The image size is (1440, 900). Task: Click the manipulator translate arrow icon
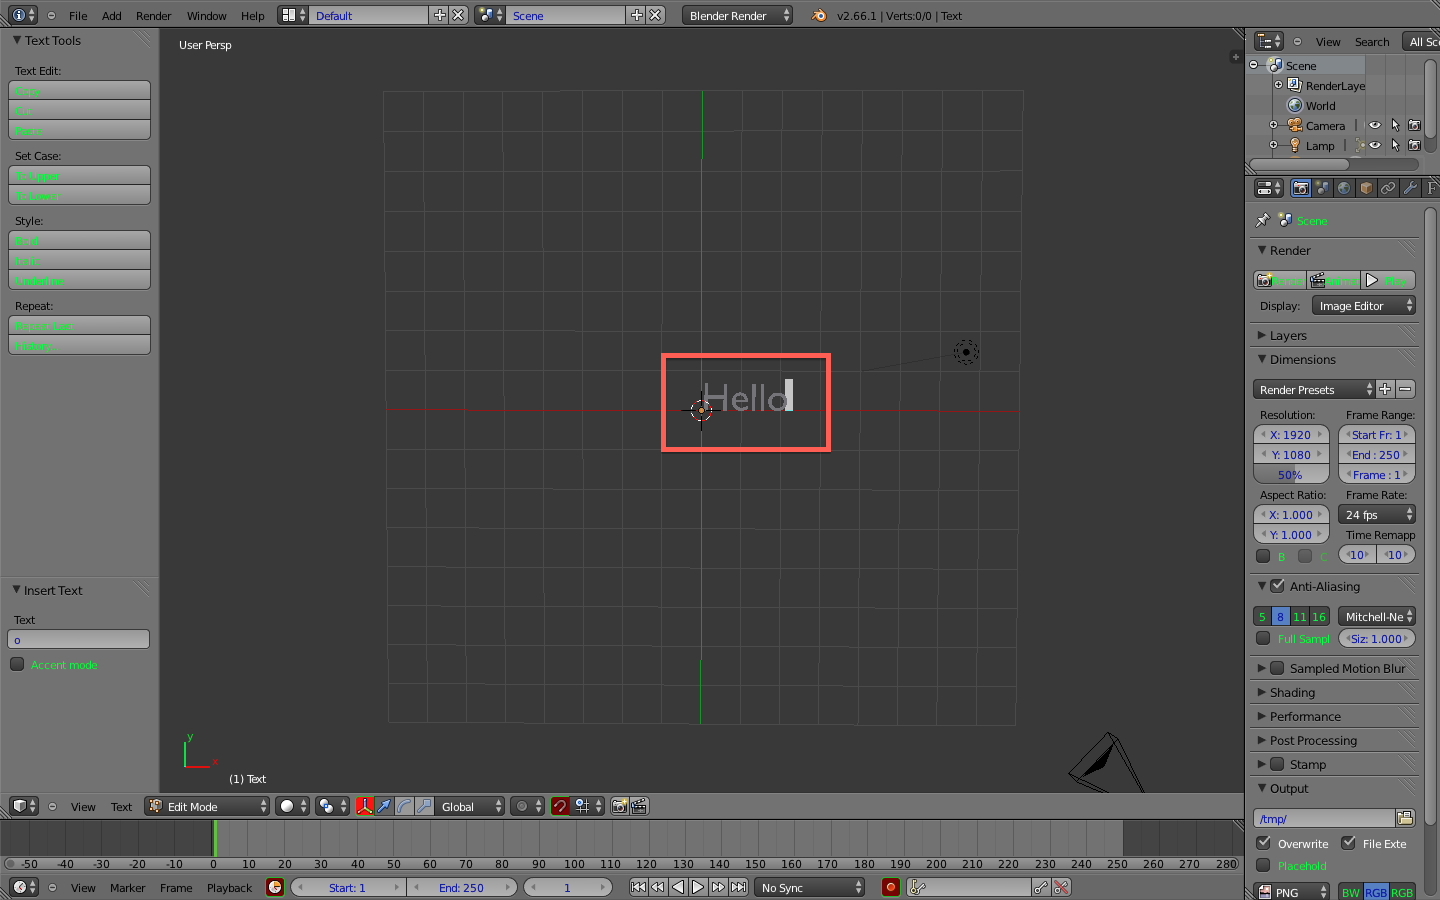click(x=383, y=807)
